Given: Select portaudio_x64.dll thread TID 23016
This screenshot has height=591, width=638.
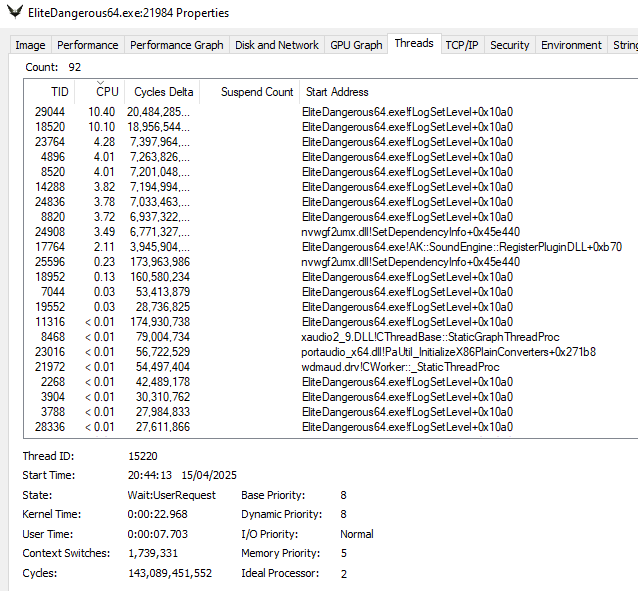Looking at the screenshot, I should pos(330,352).
